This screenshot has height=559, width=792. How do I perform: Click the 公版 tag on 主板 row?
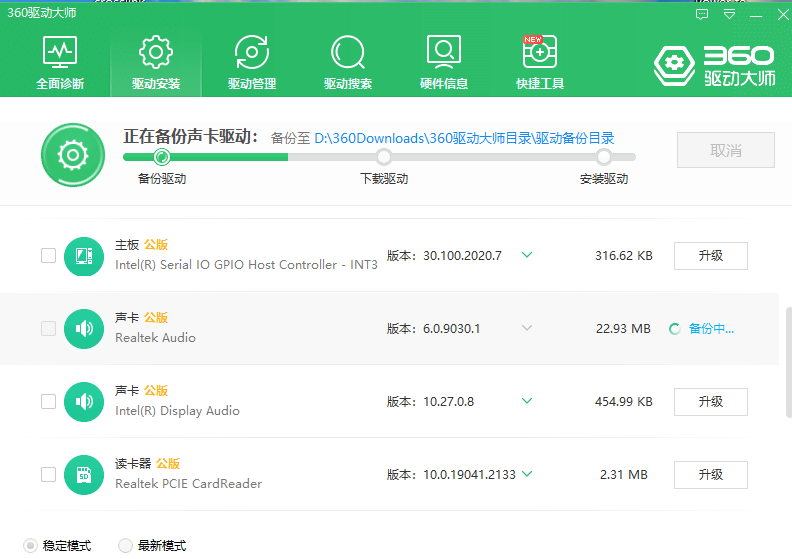(x=156, y=244)
